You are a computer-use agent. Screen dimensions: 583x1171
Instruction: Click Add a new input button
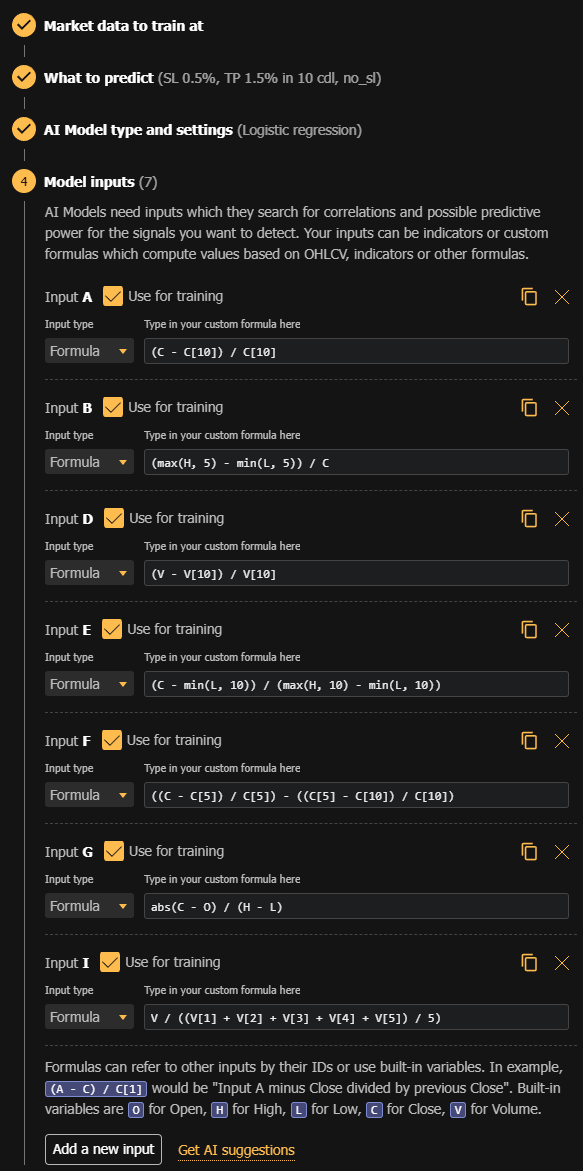coord(103,1149)
